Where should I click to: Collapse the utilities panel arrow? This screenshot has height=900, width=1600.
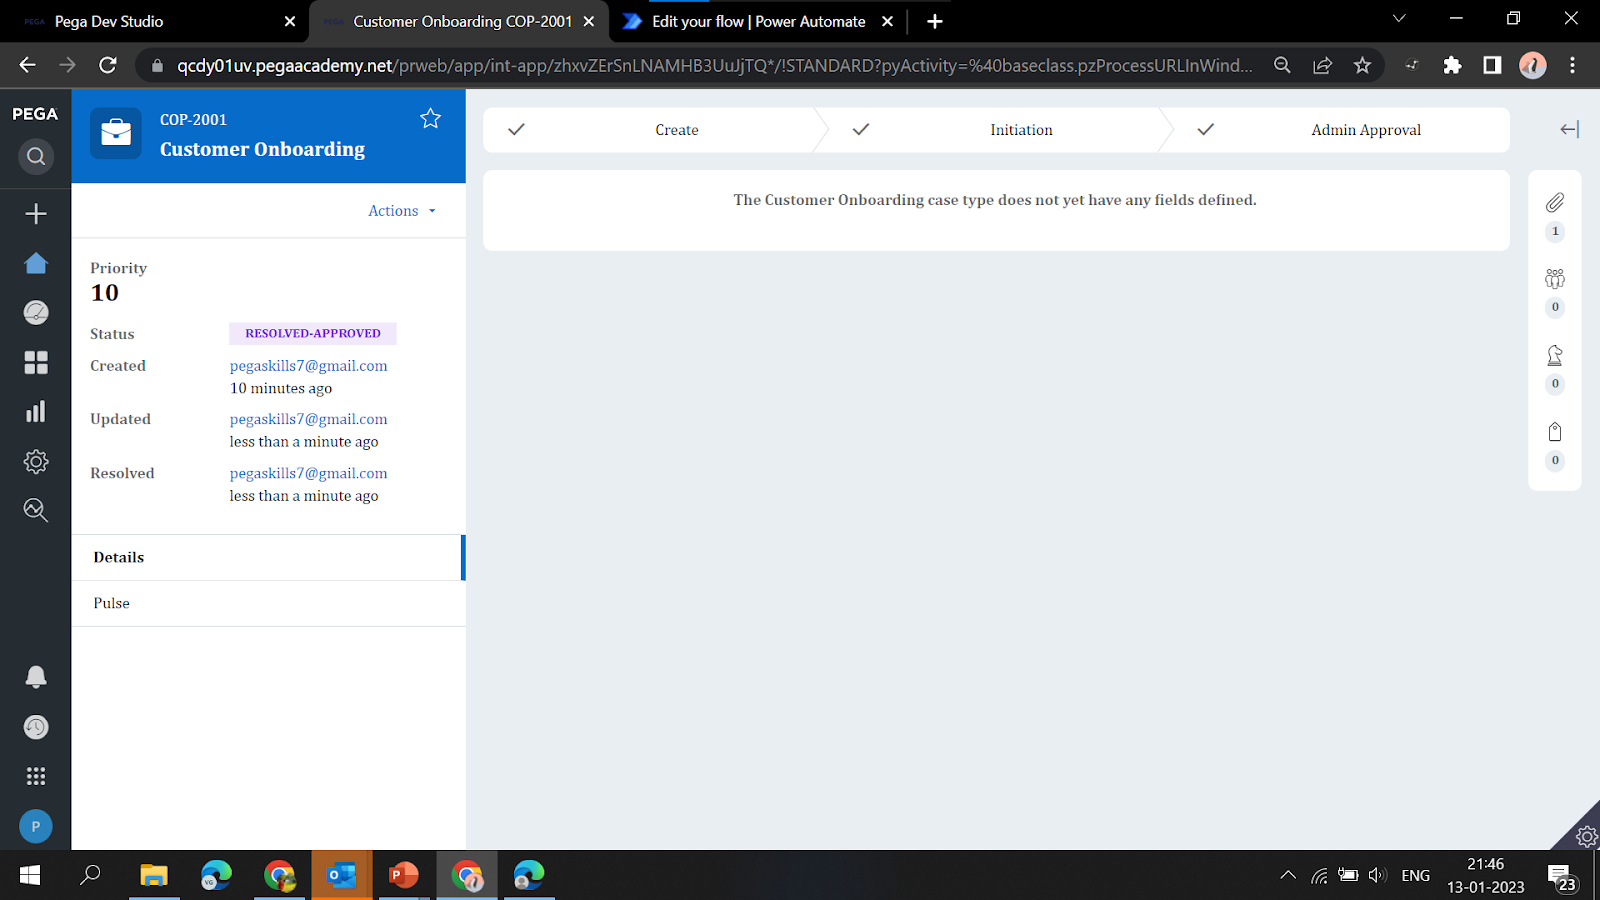tap(1570, 129)
